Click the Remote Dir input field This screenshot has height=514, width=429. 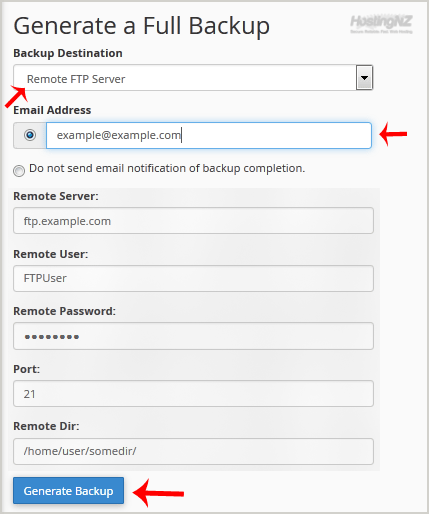pyautogui.click(x=193, y=451)
